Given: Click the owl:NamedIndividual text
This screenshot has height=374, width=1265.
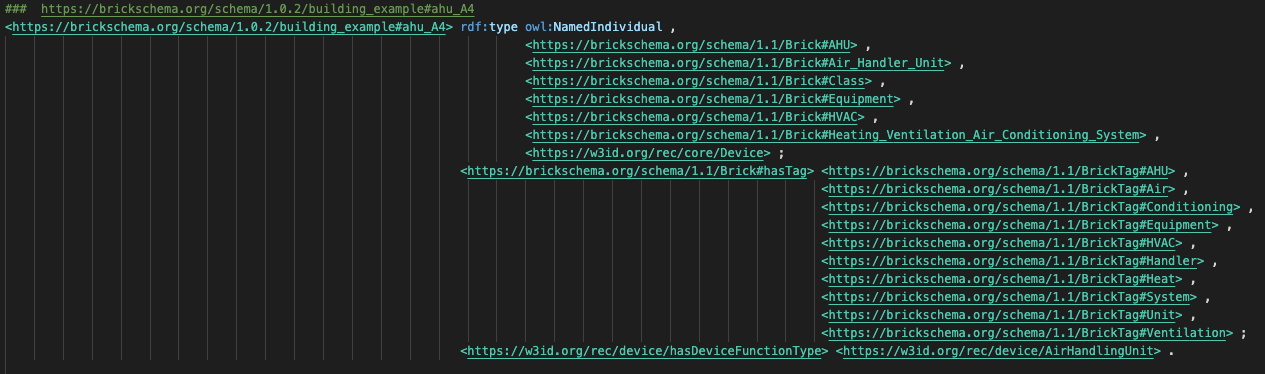Looking at the screenshot, I should pyautogui.click(x=594, y=27).
